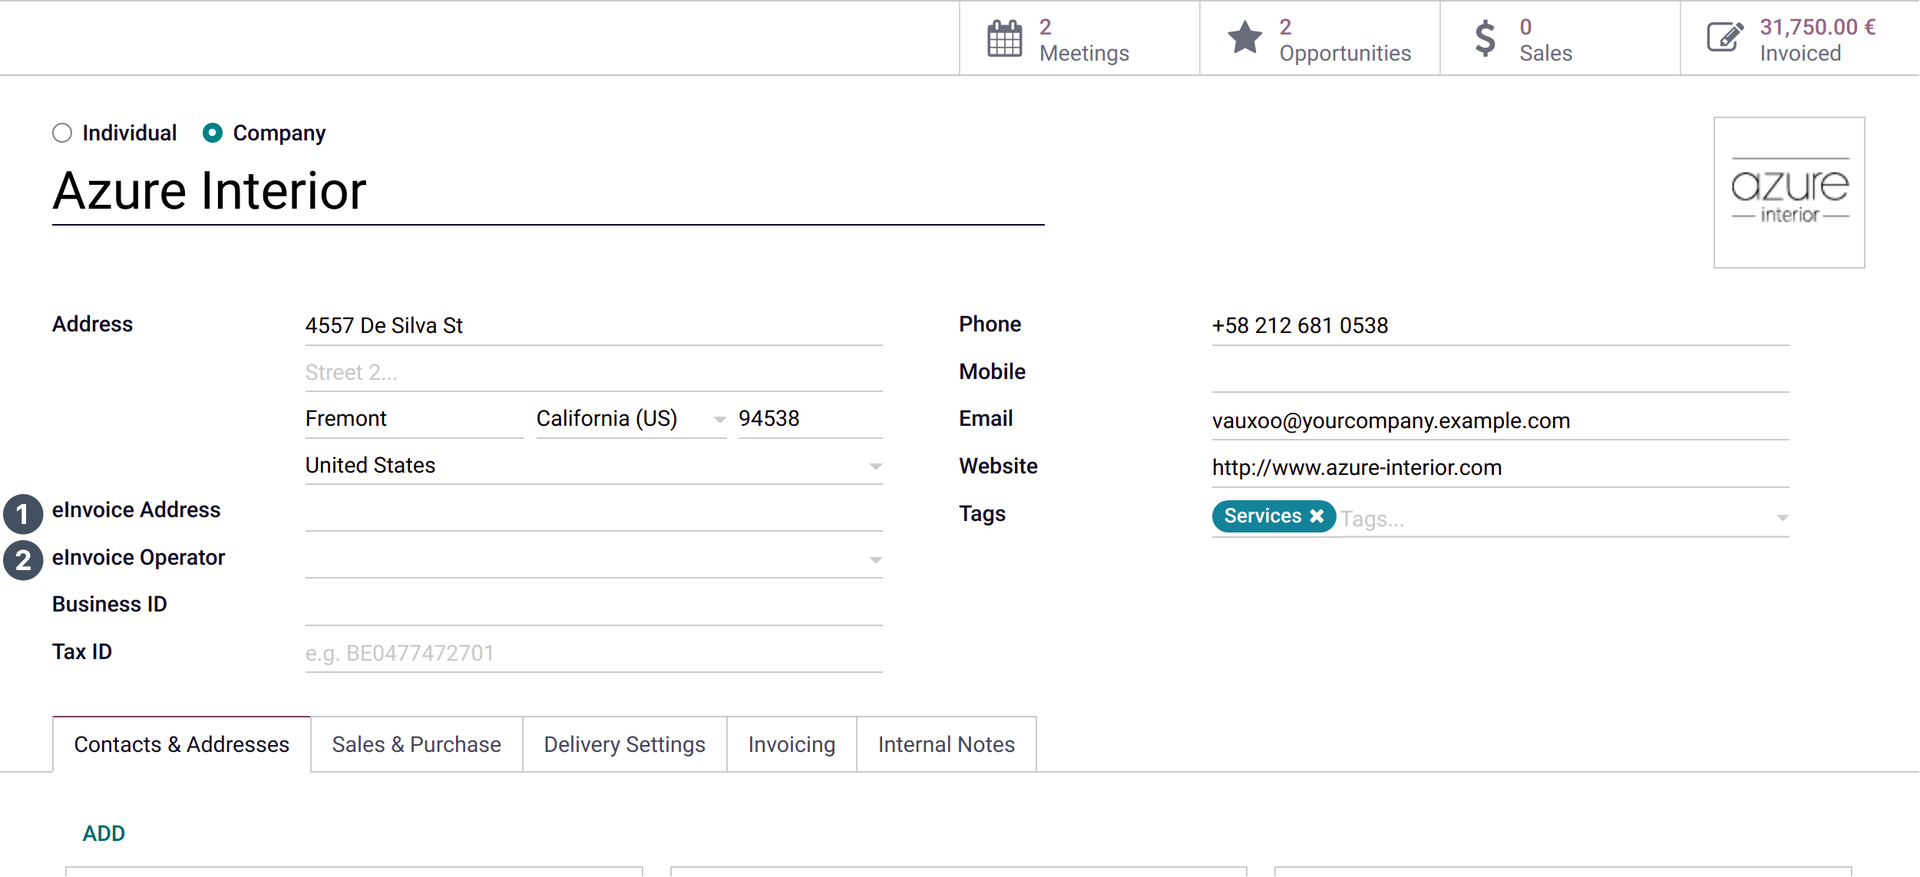Click the eInvoice Operator label

click(x=138, y=558)
